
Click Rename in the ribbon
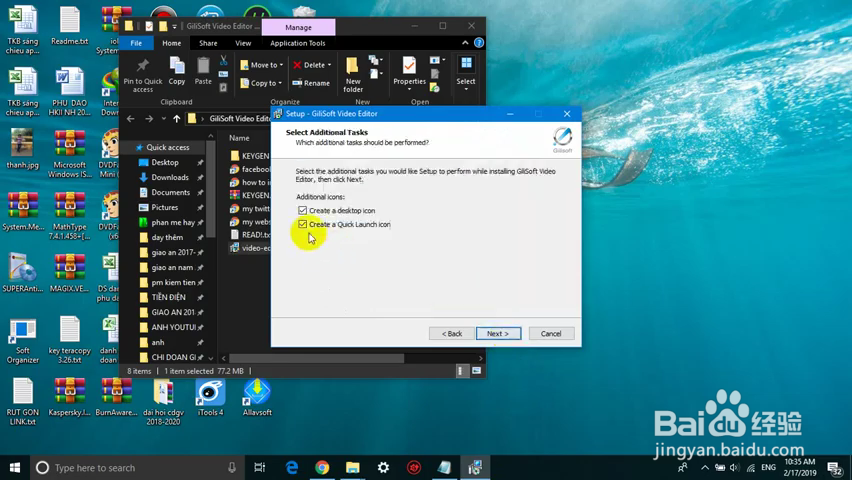coord(311,83)
